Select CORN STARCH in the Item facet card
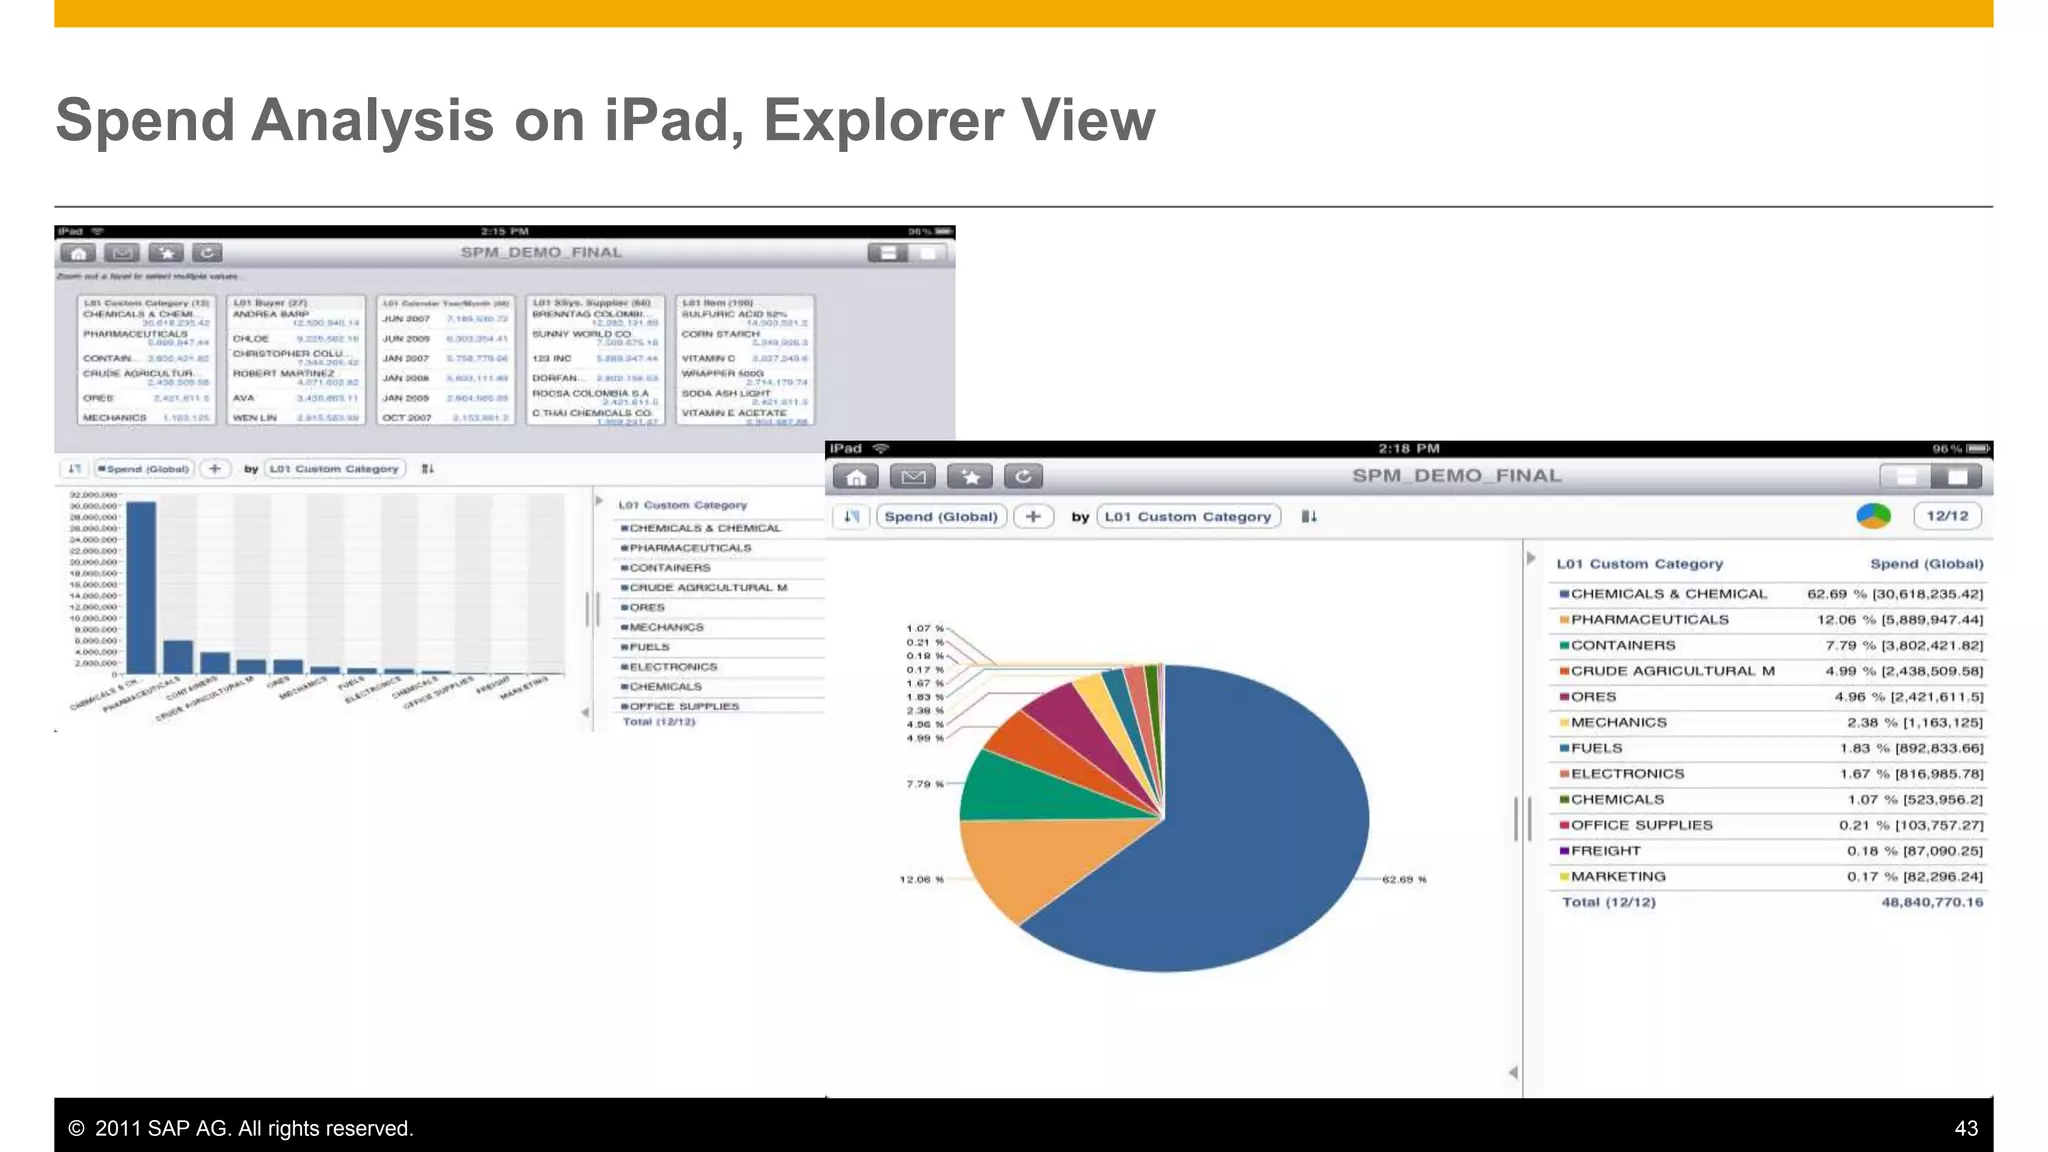This screenshot has height=1152, width=2048. 745,338
